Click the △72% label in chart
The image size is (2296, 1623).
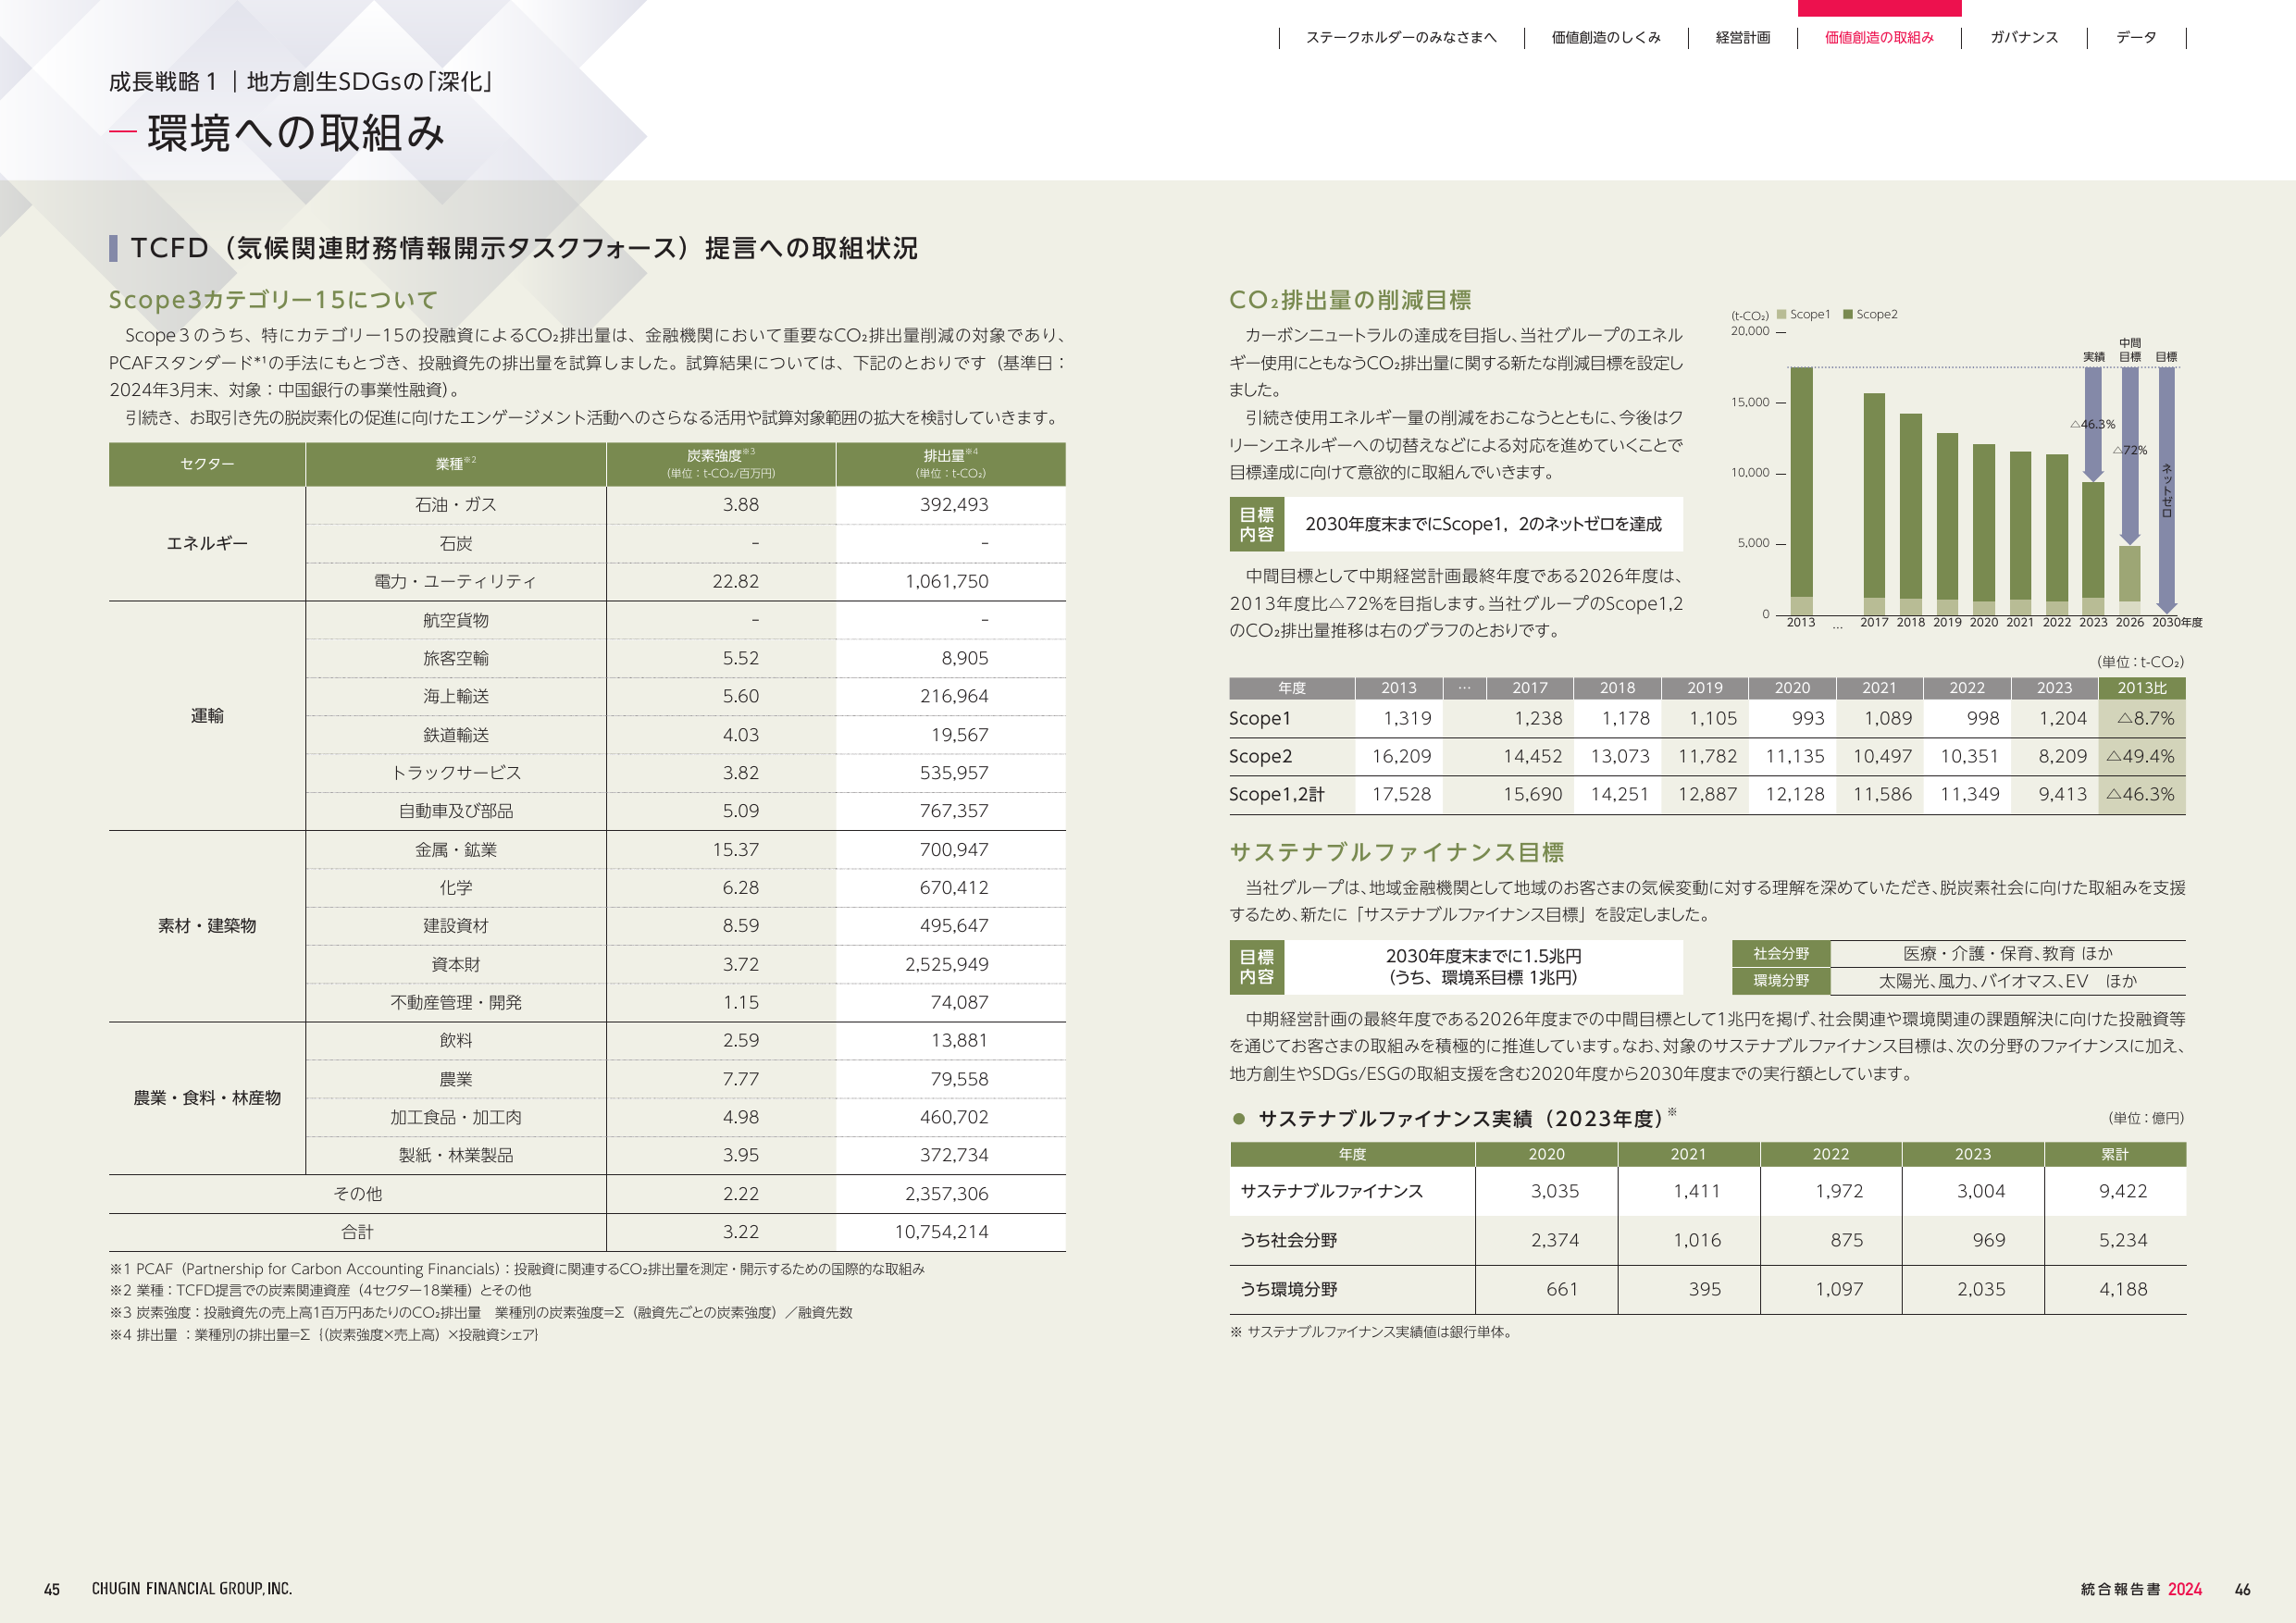2130,450
